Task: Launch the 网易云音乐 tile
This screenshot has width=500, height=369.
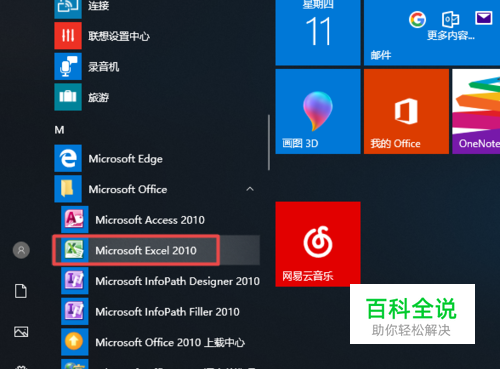Action: coord(318,244)
